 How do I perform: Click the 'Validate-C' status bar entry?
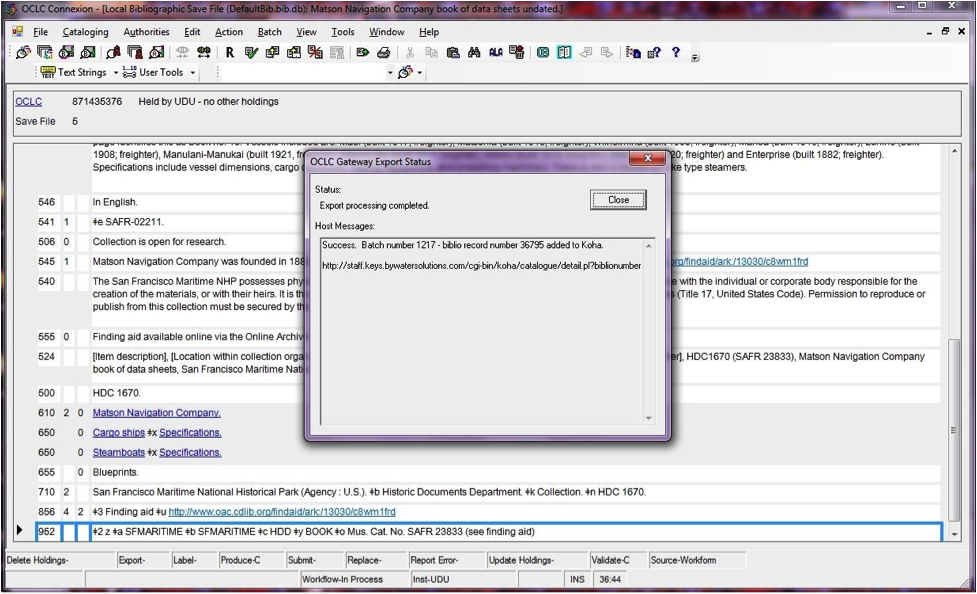[611, 560]
